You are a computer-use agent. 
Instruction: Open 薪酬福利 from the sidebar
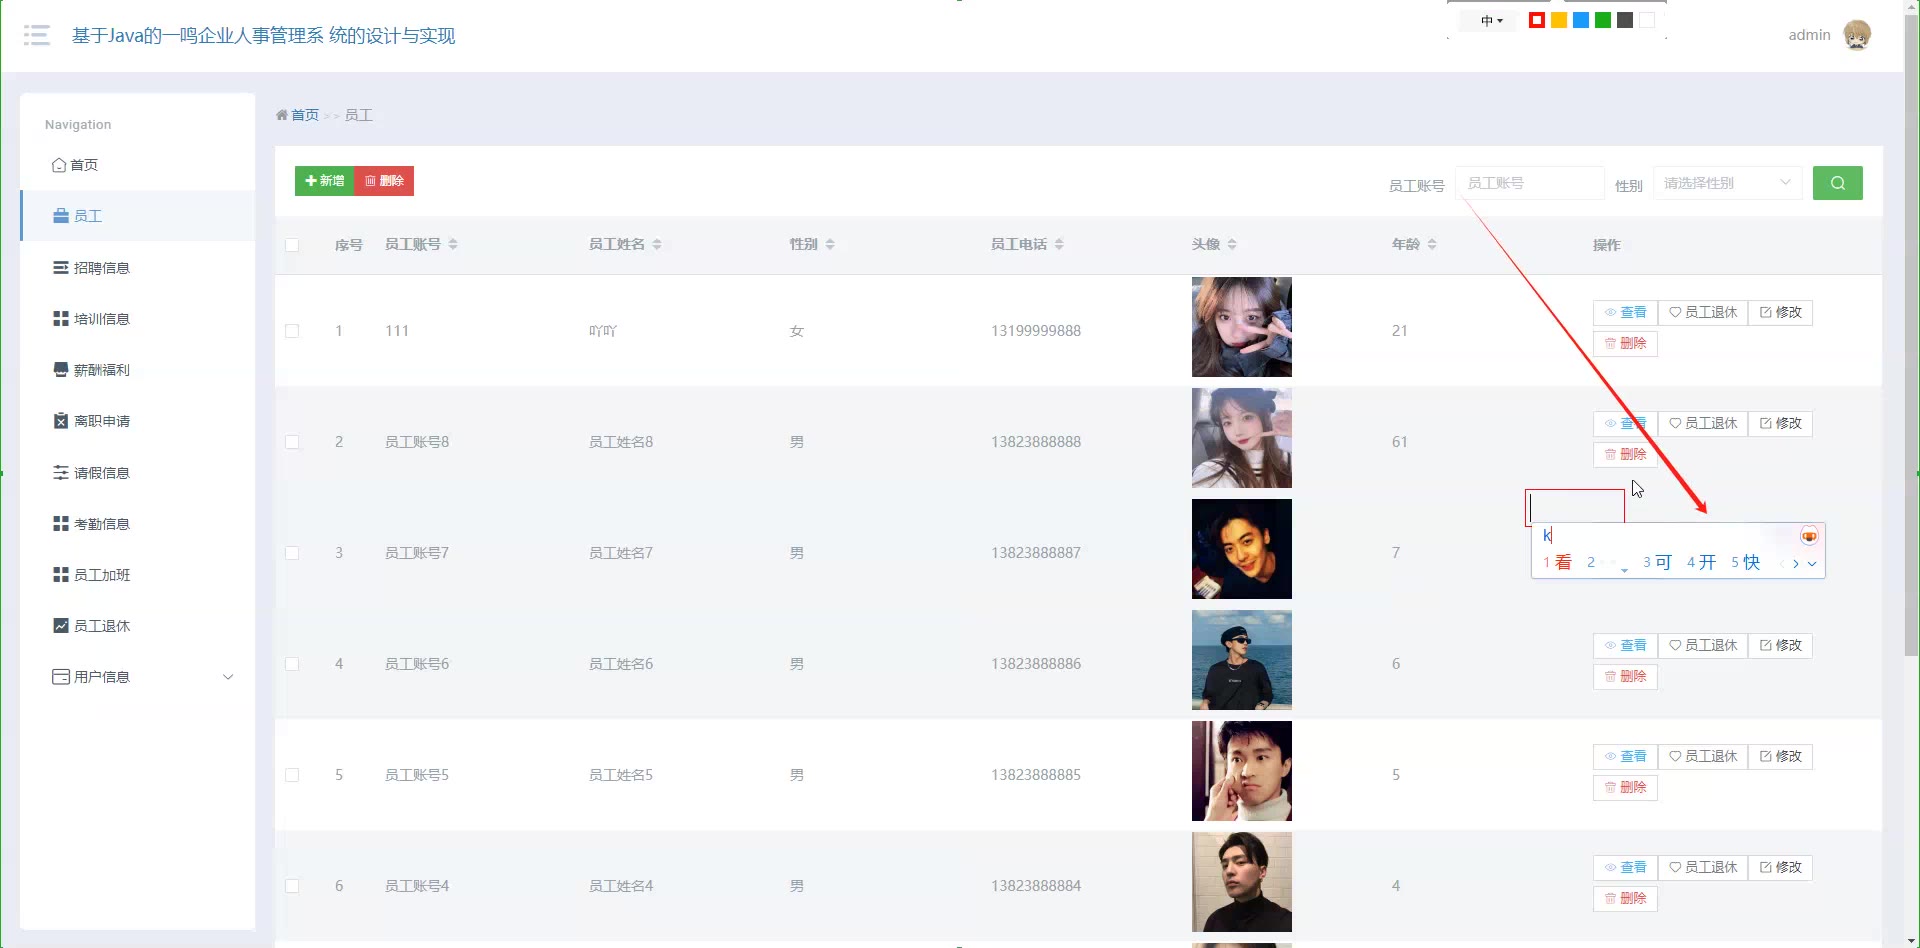pyautogui.click(x=101, y=370)
